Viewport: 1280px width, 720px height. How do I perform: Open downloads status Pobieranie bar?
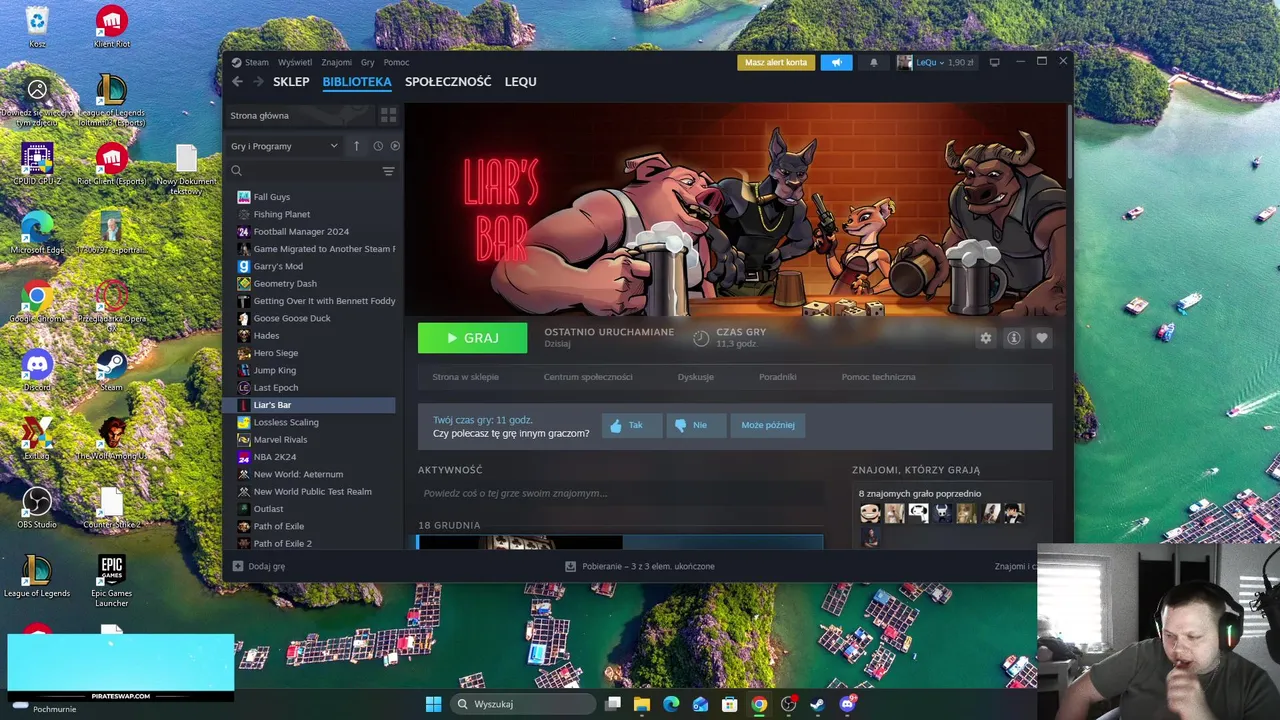pyautogui.click(x=640, y=566)
